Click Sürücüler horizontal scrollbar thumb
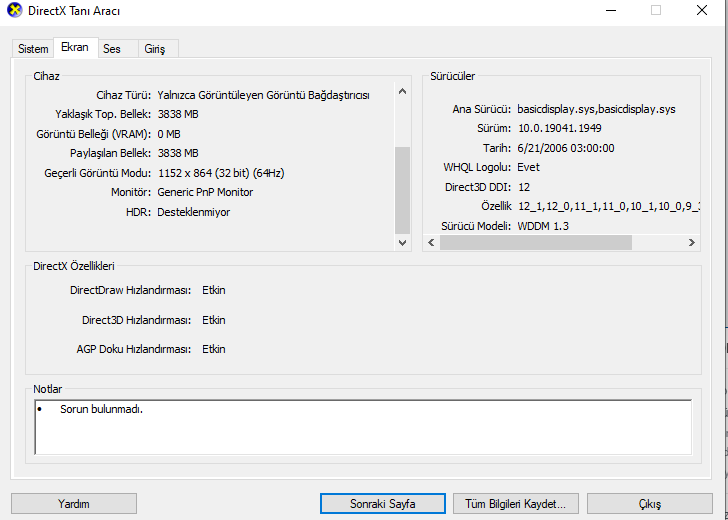The height and width of the screenshot is (520, 728). tap(536, 242)
